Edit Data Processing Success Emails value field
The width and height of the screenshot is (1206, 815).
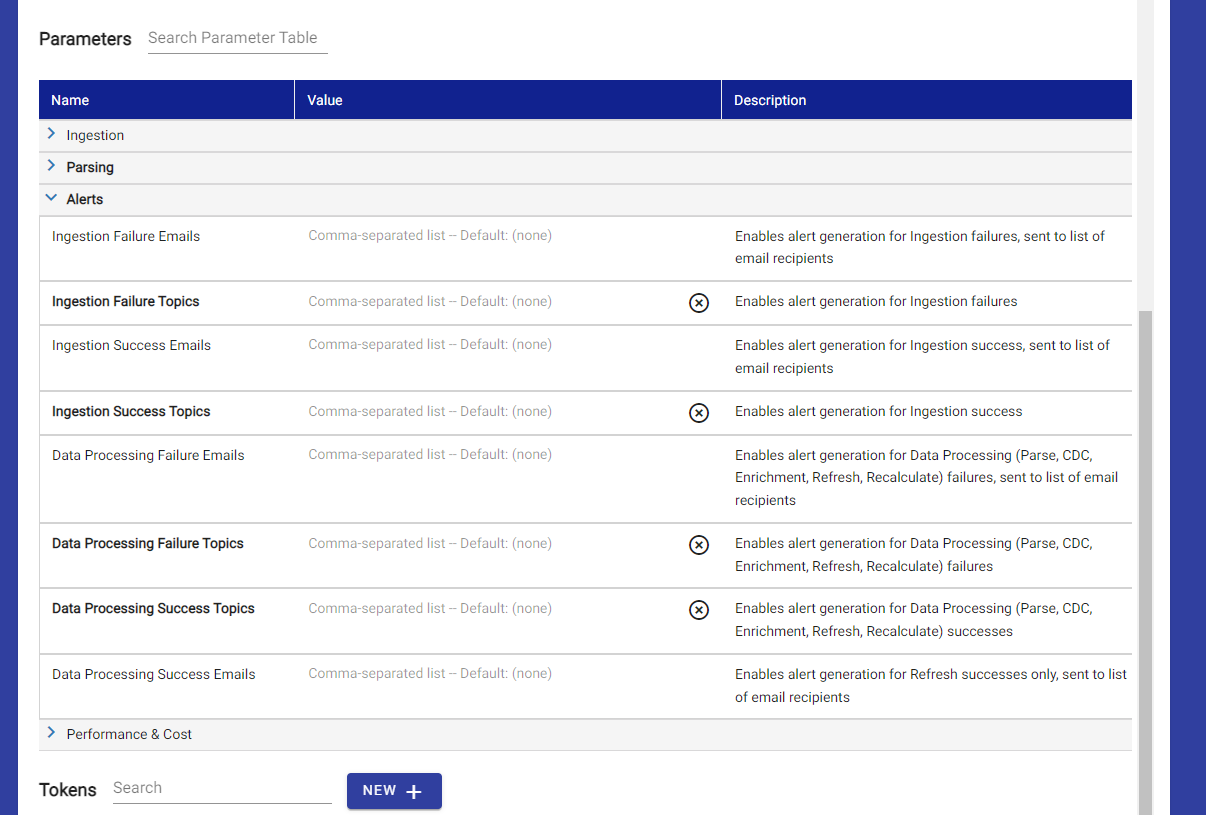click(x=508, y=674)
